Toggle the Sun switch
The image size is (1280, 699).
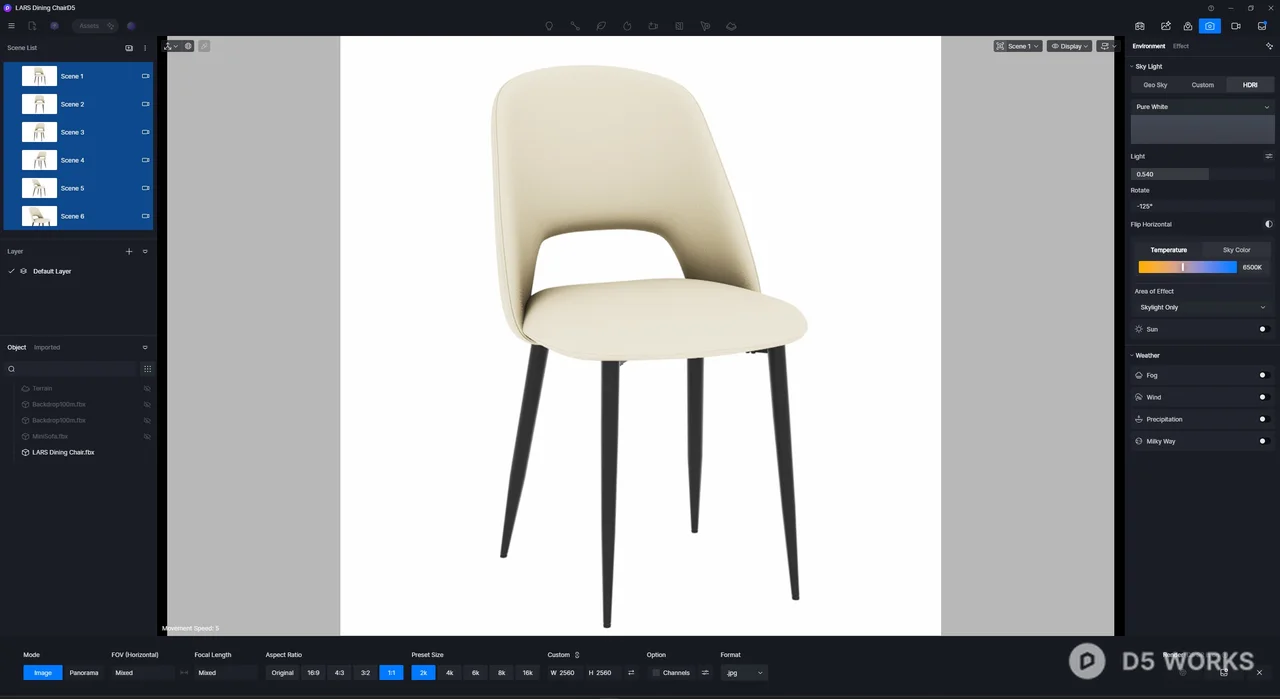[x=1263, y=329]
